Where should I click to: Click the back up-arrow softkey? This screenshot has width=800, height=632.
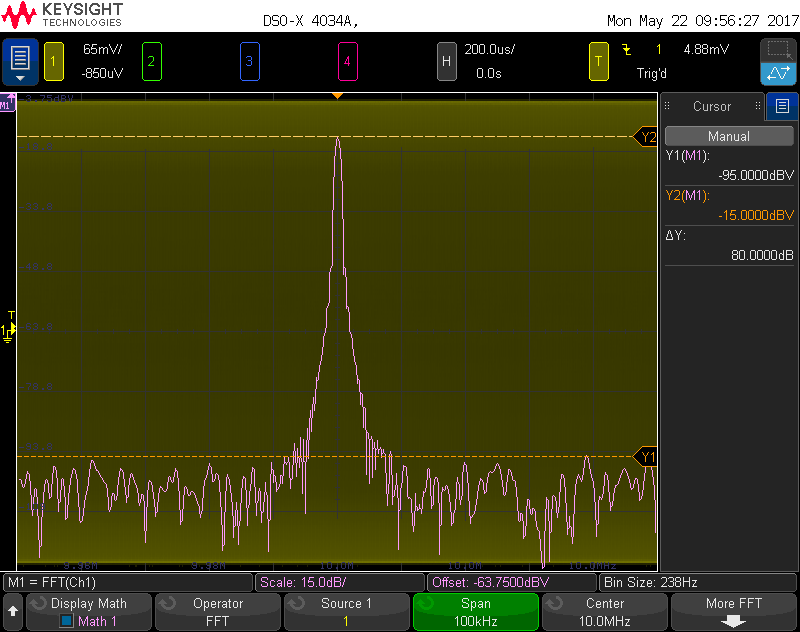tap(13, 611)
